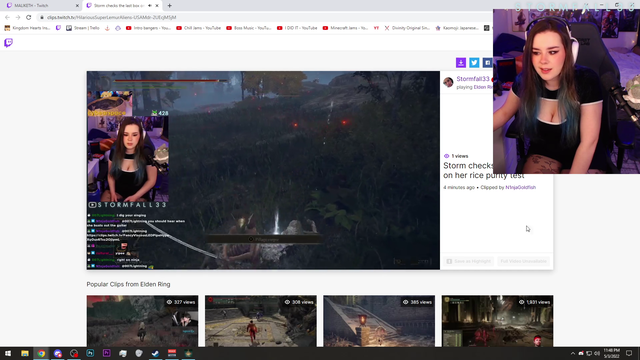Open the Kaomoji Japanese bookmark
The image size is (640, 360).
pos(457,28)
